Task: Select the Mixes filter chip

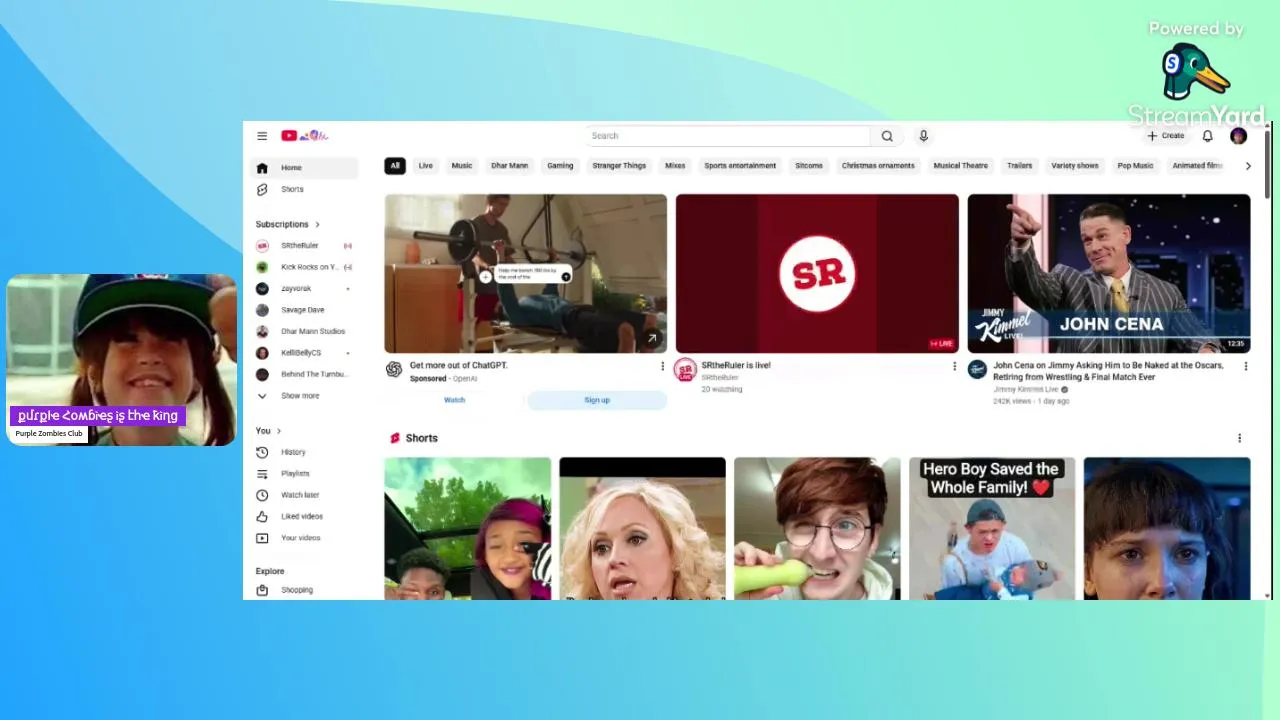Action: point(675,166)
